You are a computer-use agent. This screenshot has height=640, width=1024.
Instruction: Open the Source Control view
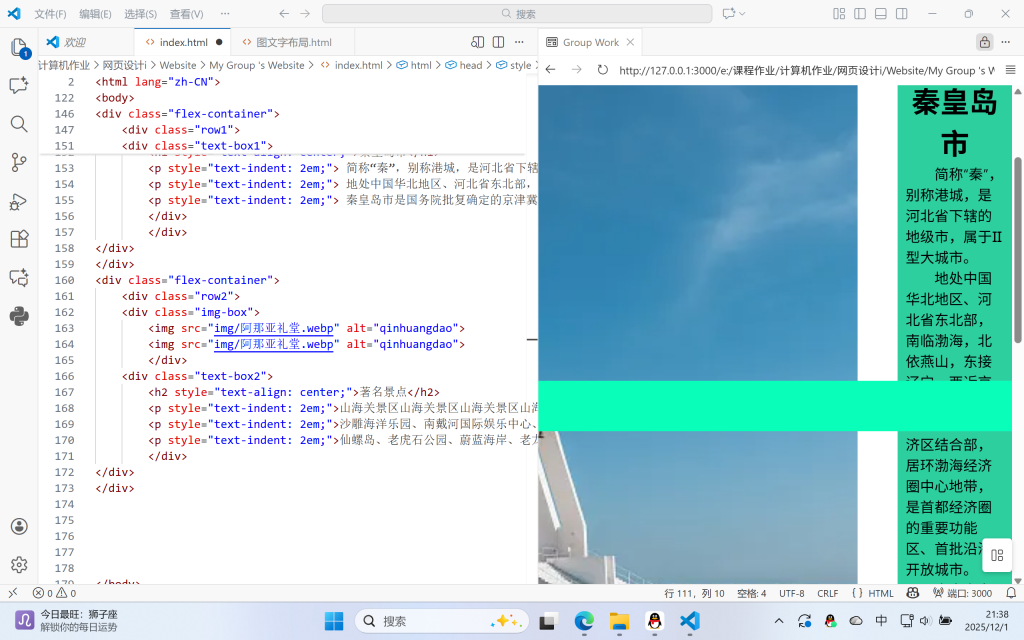click(19, 162)
